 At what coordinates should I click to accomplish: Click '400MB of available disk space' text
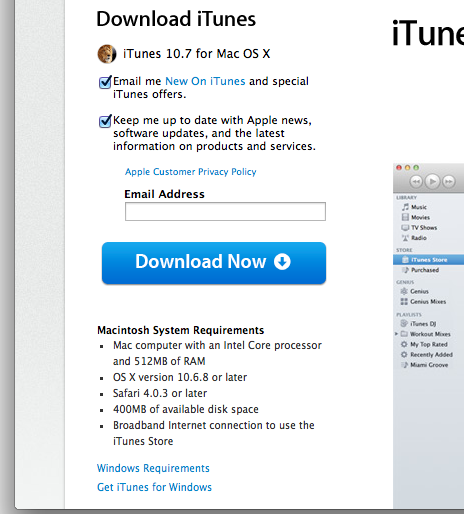pos(186,409)
